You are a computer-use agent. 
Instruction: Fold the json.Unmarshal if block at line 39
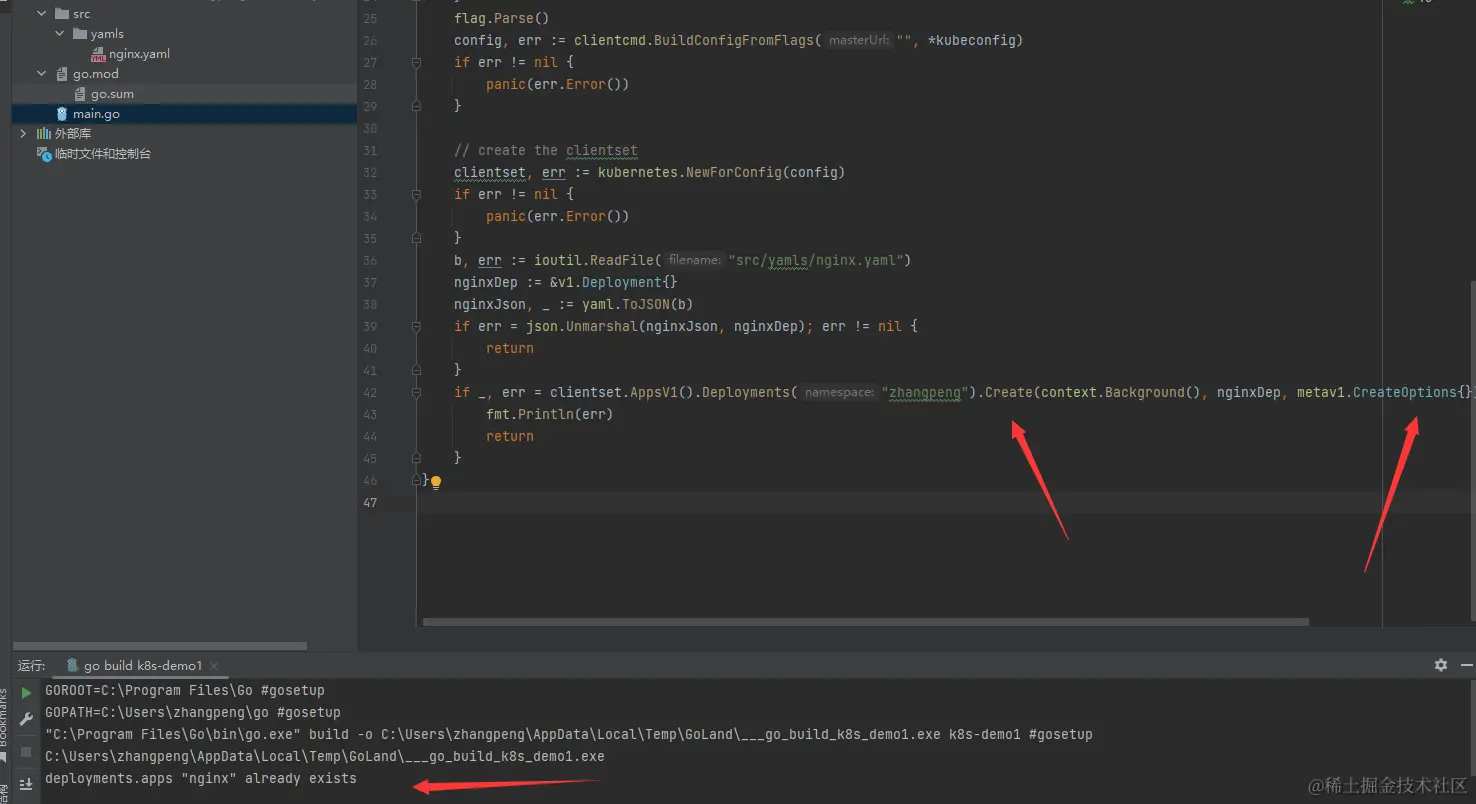click(417, 327)
